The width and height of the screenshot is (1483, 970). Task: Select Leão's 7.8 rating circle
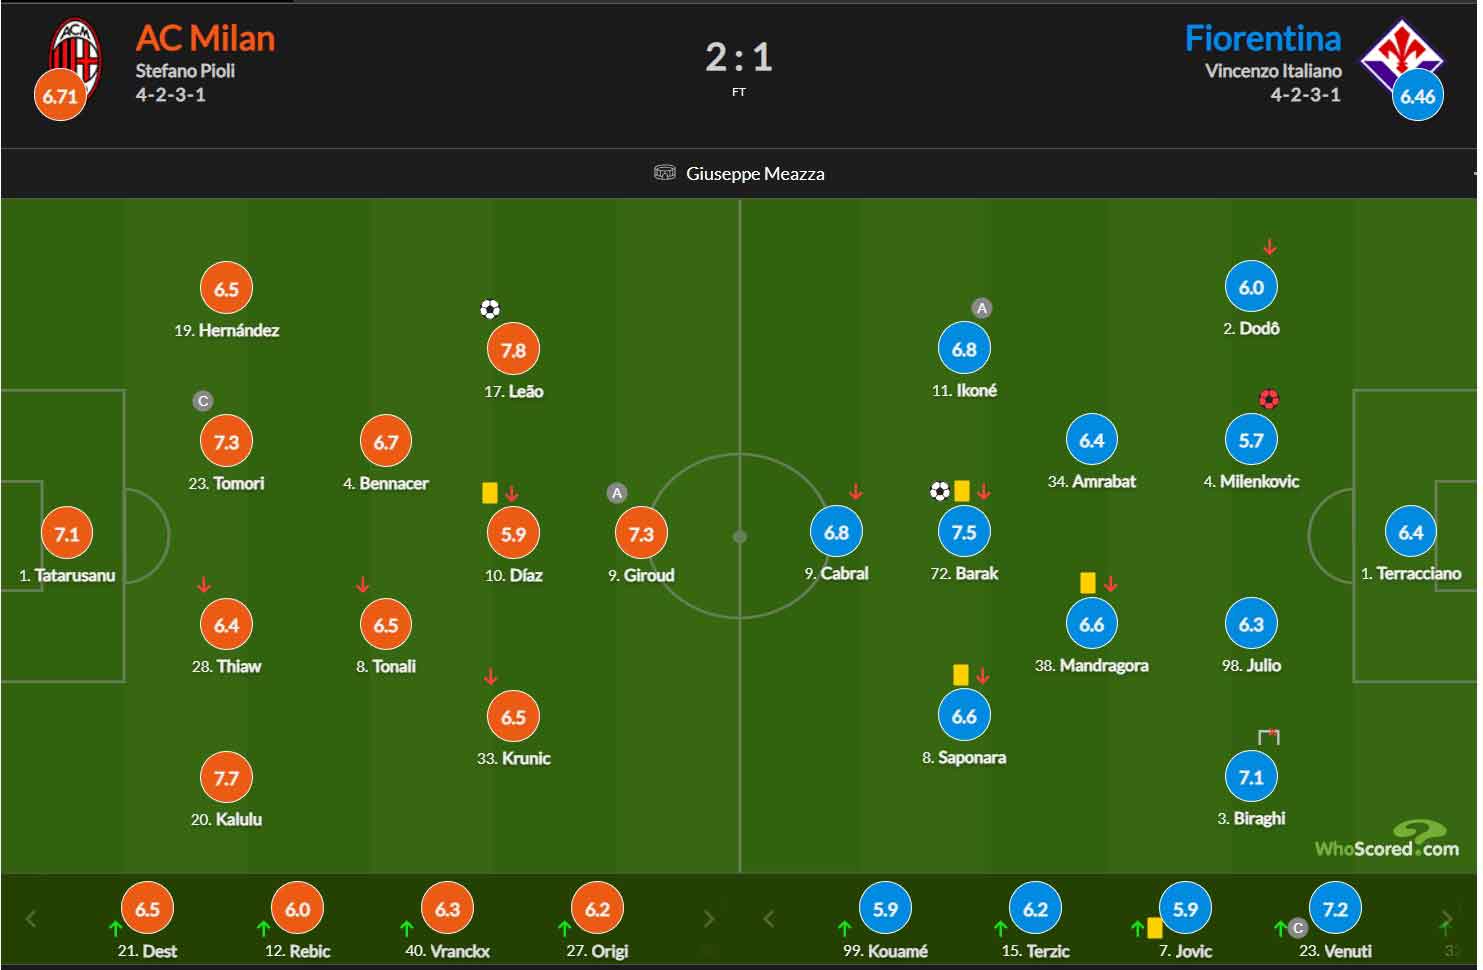513,350
